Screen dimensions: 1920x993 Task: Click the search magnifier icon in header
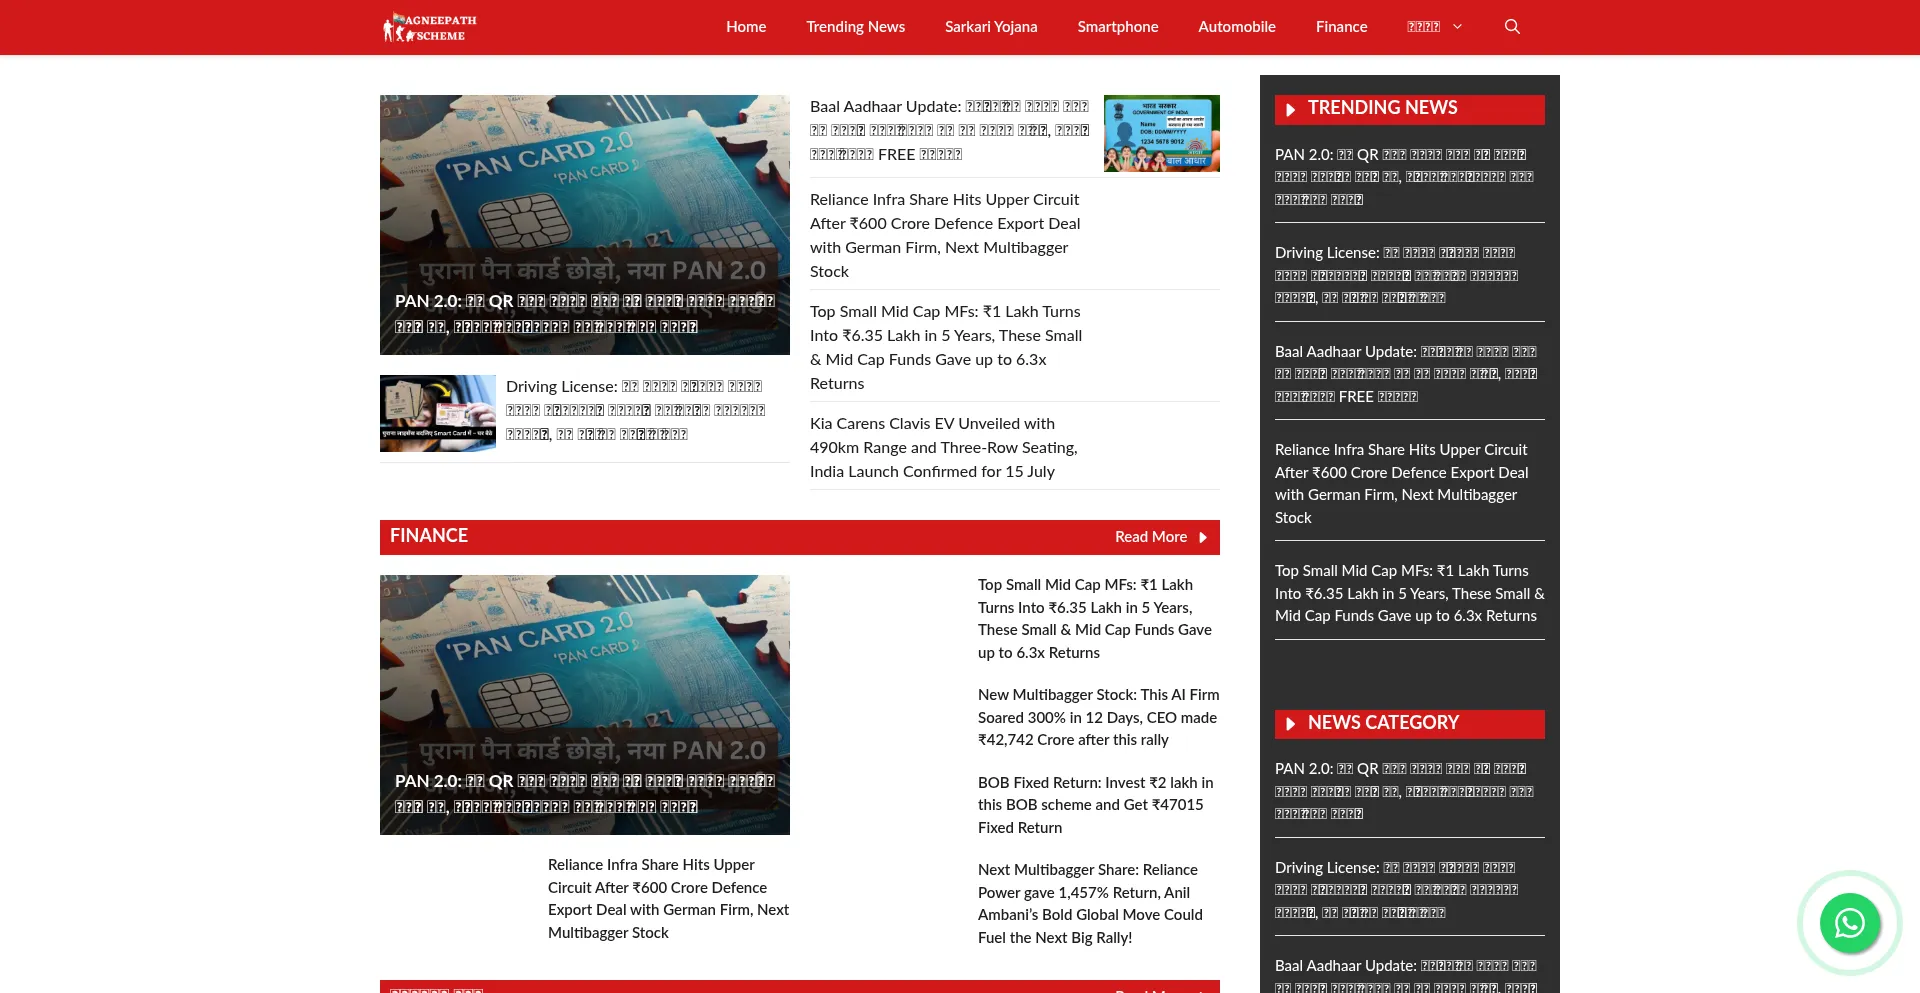1512,27
